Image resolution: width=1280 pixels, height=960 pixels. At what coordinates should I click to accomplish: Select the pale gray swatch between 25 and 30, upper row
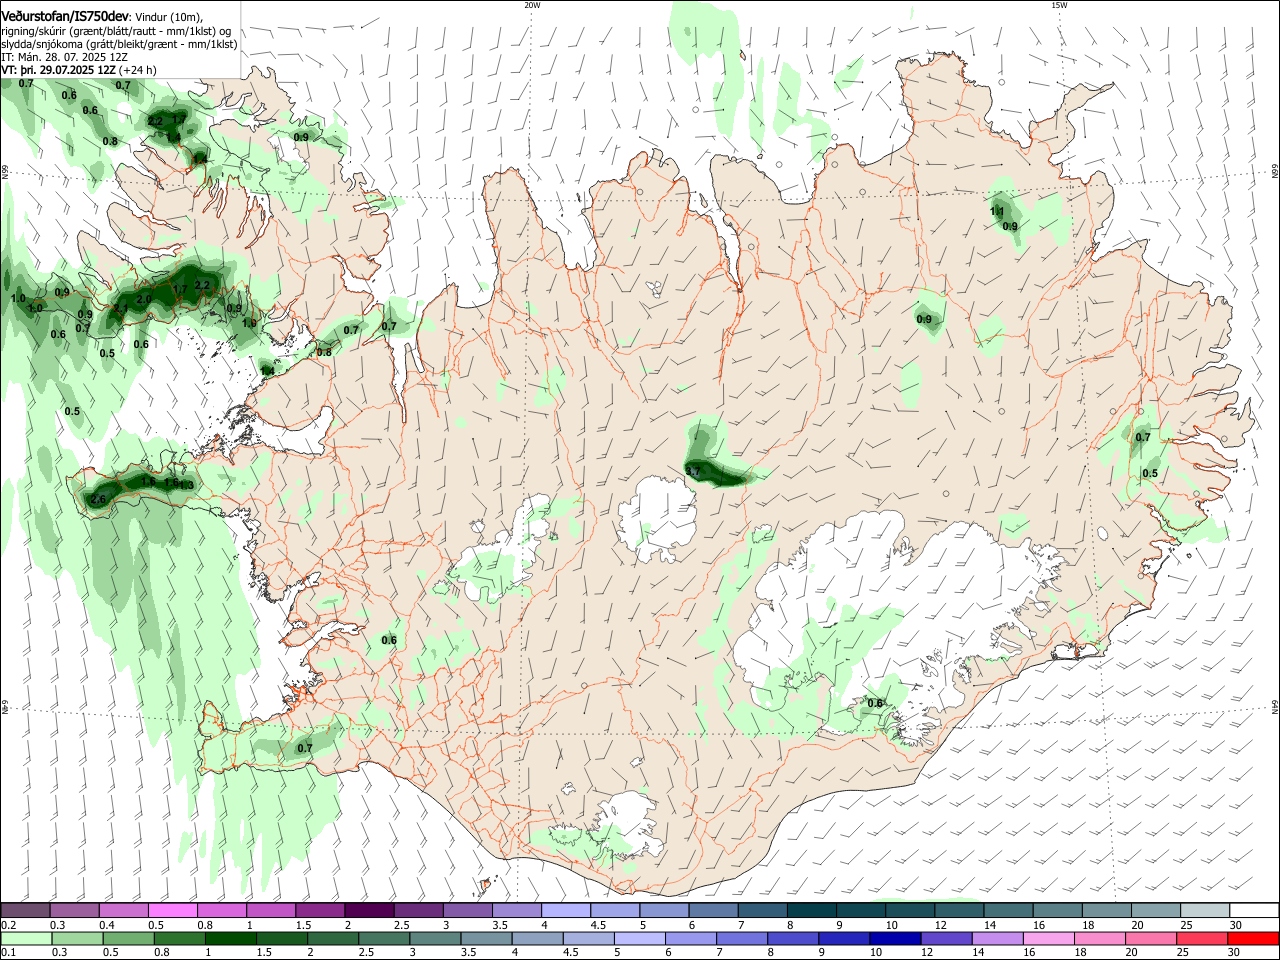pyautogui.click(x=1204, y=911)
